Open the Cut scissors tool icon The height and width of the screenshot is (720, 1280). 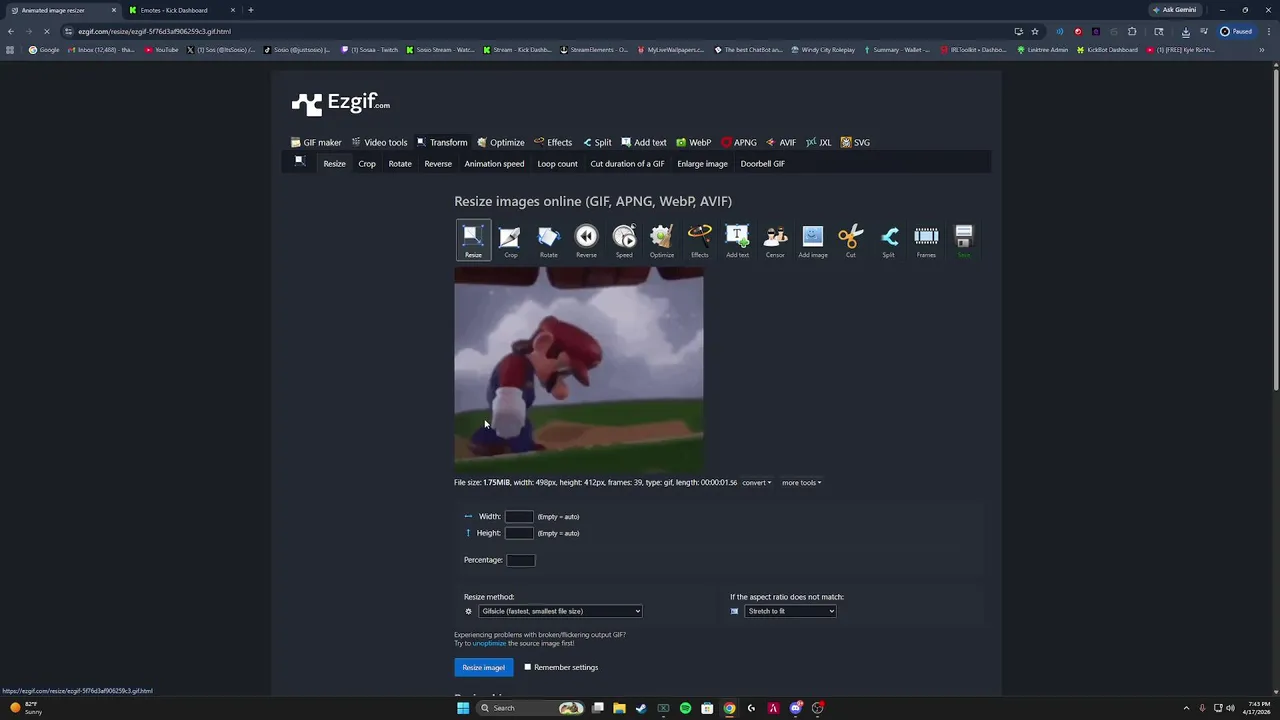point(850,240)
